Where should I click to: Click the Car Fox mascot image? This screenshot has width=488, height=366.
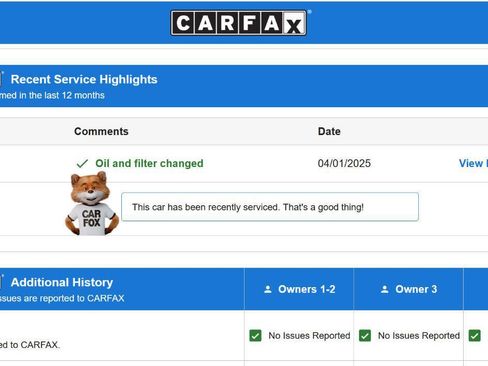pyautogui.click(x=92, y=204)
